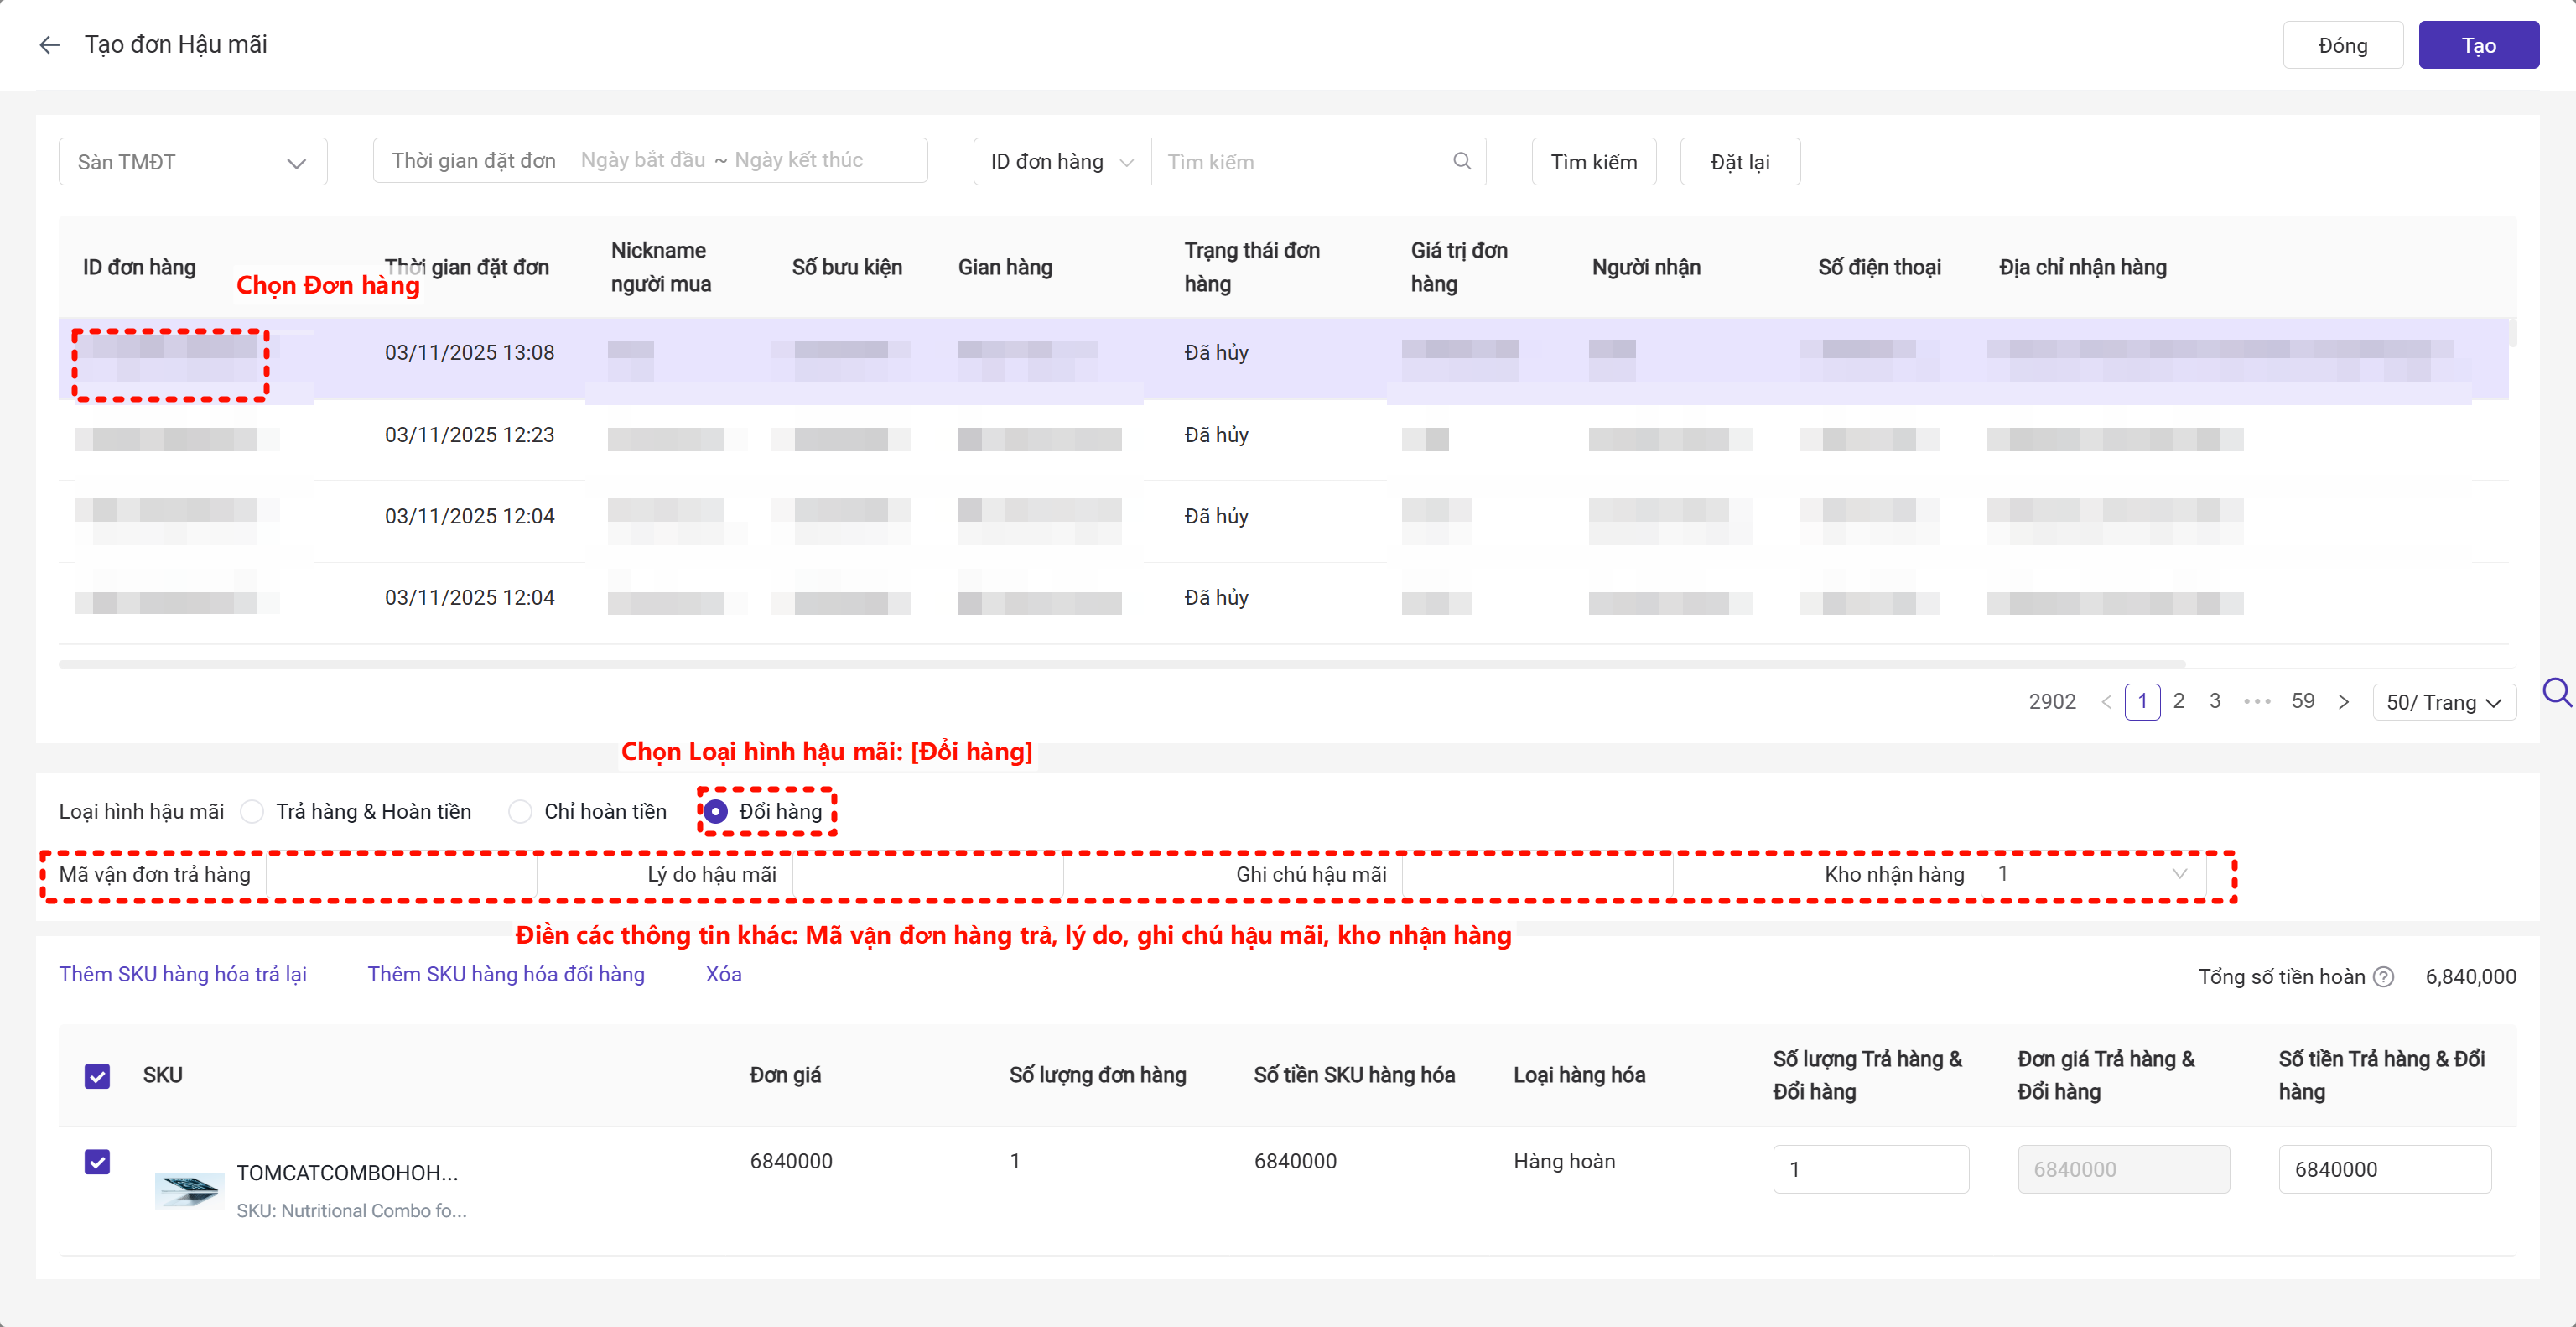Select Chỉ hoàn tiền radio option

[x=520, y=811]
